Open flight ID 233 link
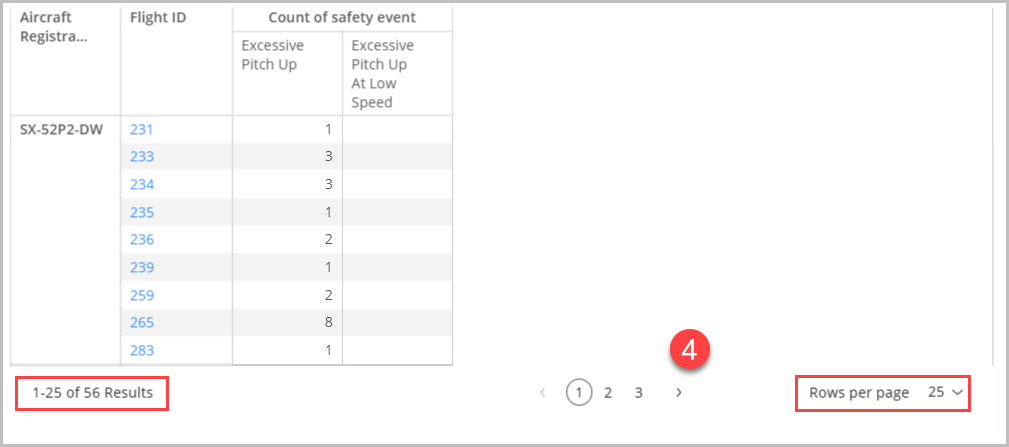The height and width of the screenshot is (447, 1009). tap(142, 157)
